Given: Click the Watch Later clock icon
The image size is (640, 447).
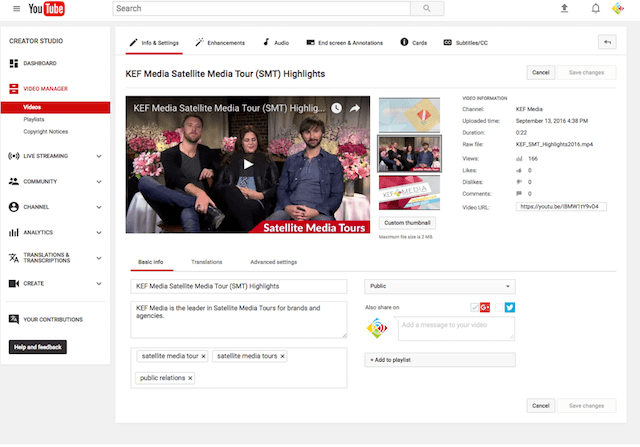Looking at the screenshot, I should [337, 108].
